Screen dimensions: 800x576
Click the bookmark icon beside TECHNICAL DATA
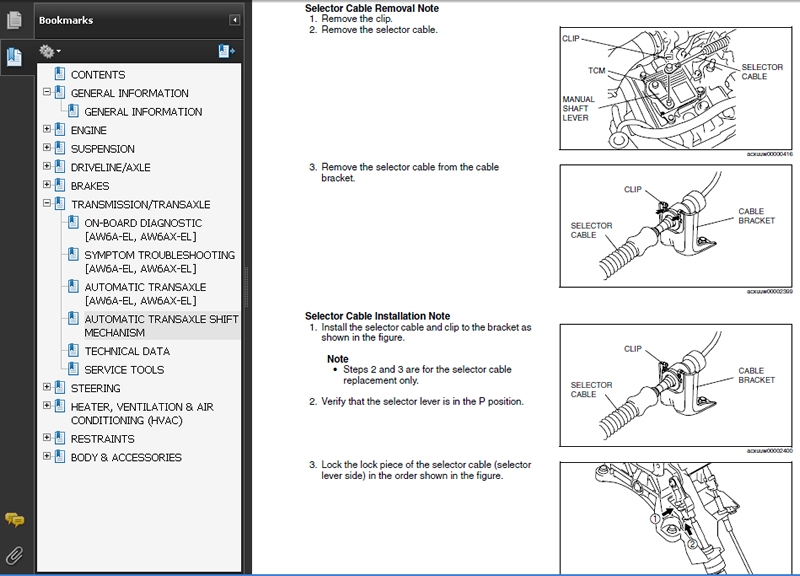click(x=74, y=351)
